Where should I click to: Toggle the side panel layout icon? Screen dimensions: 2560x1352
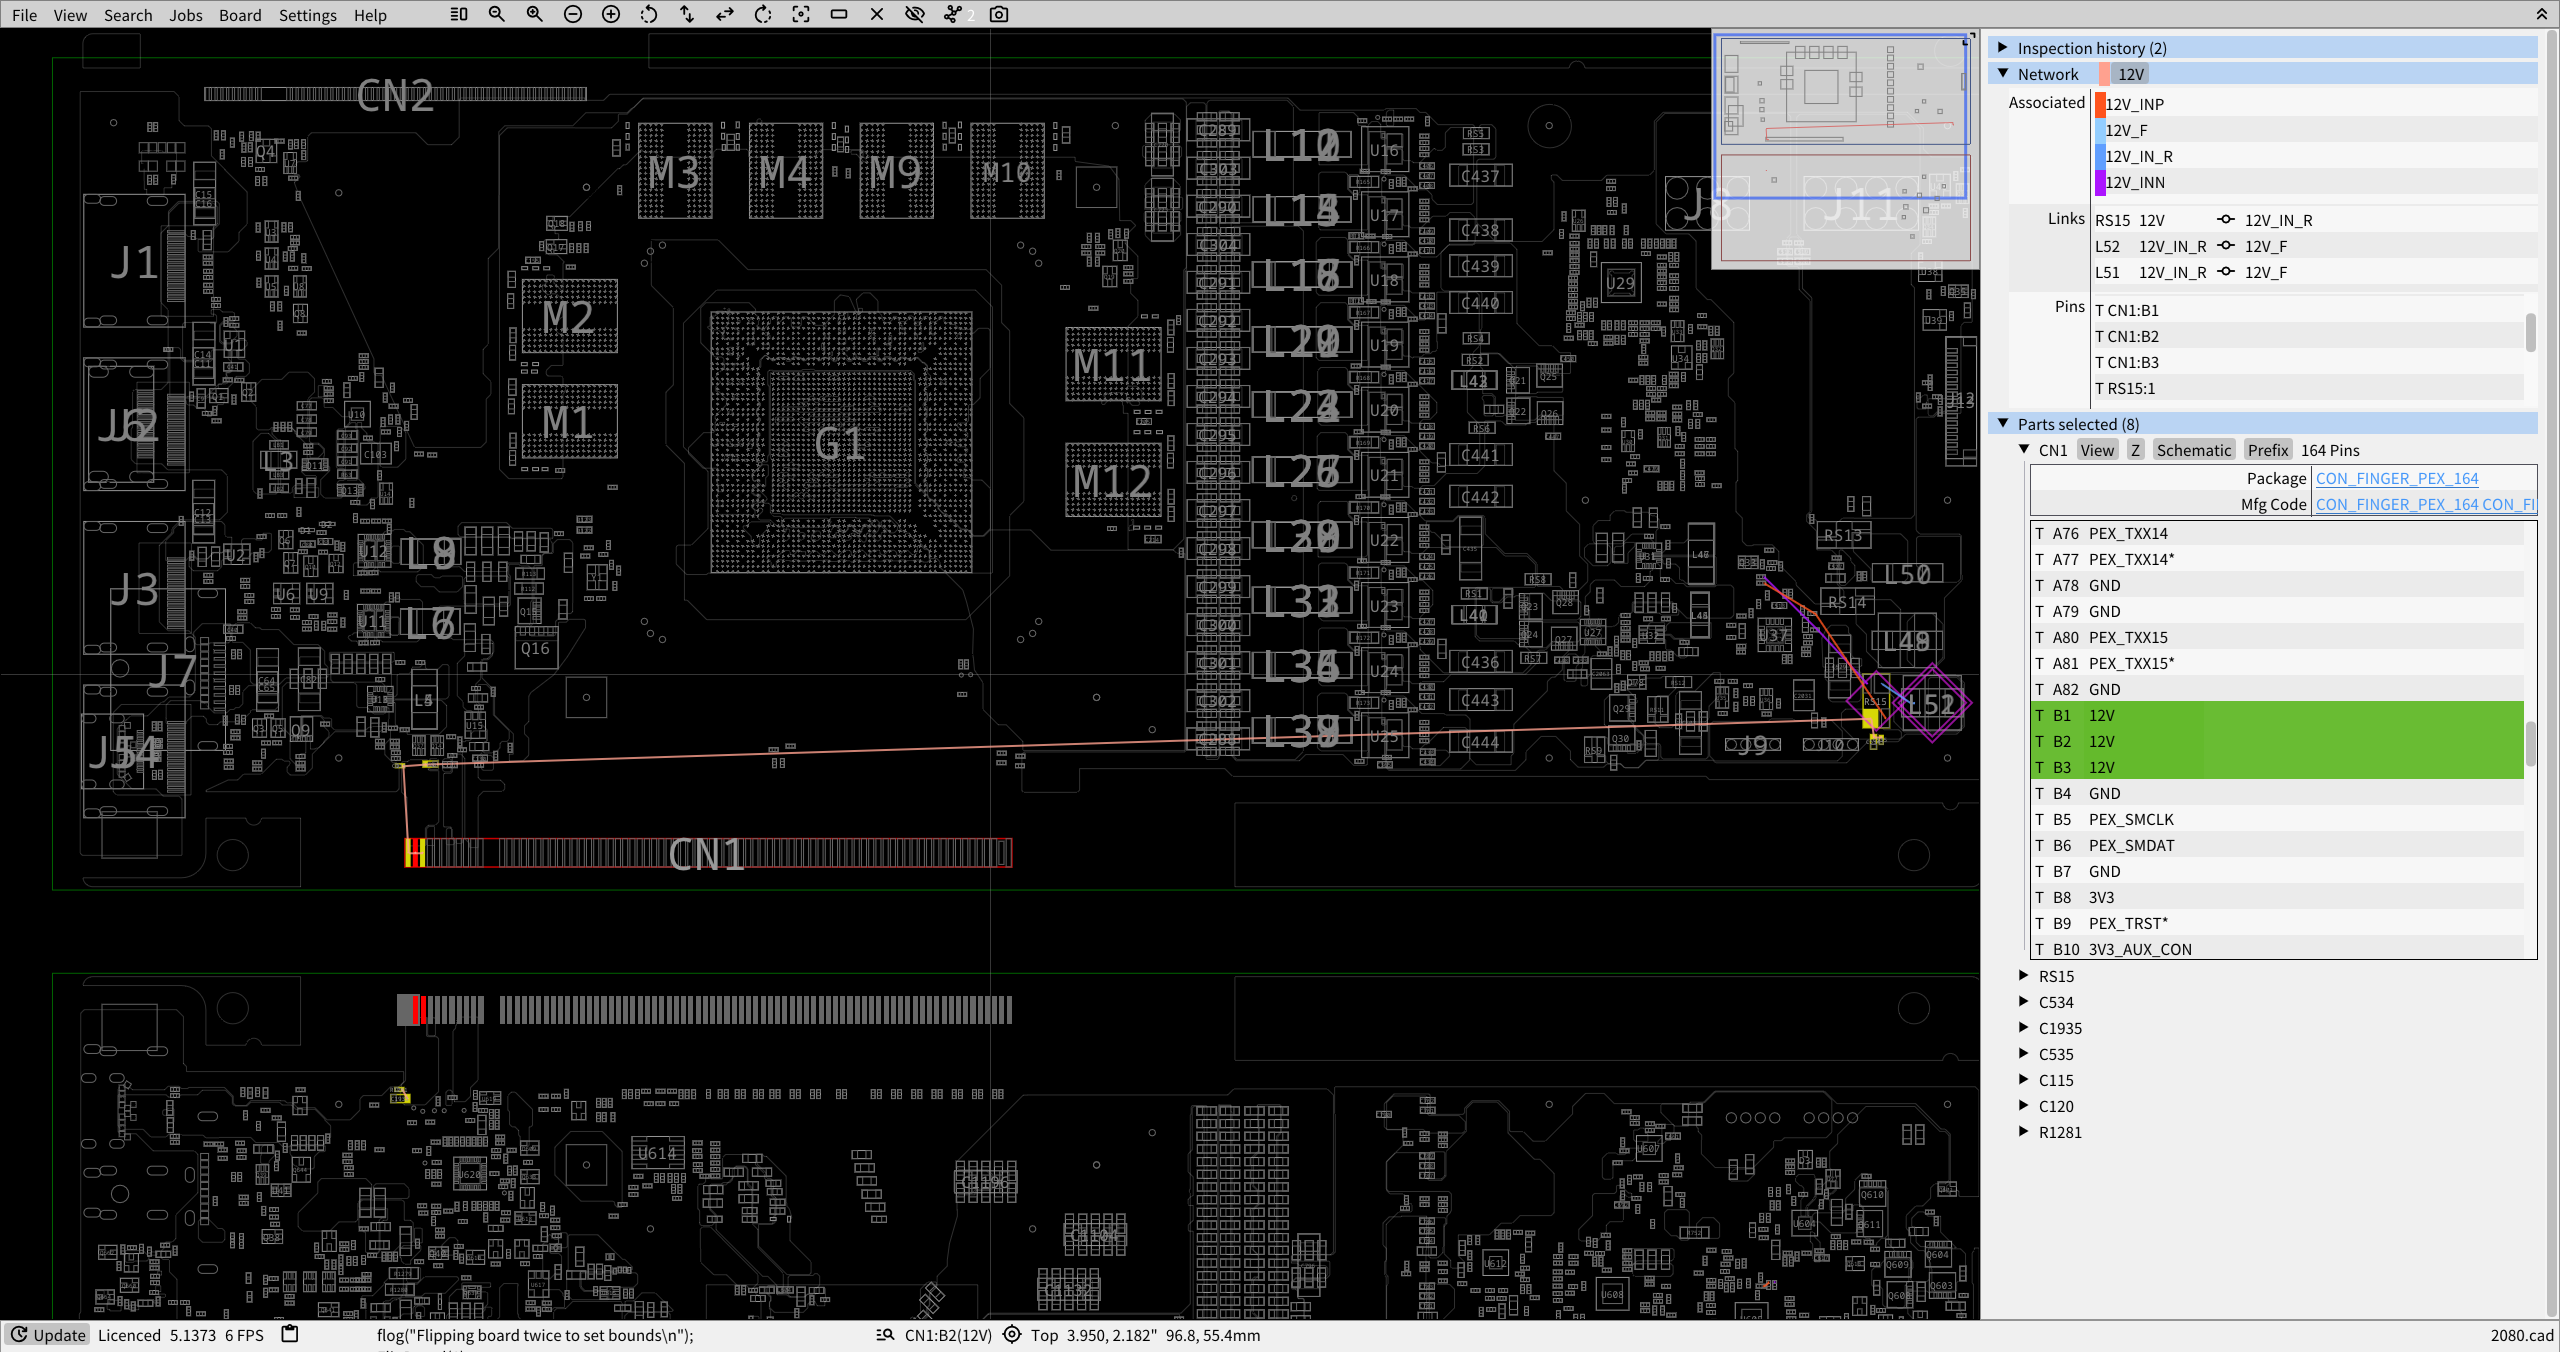(459, 14)
